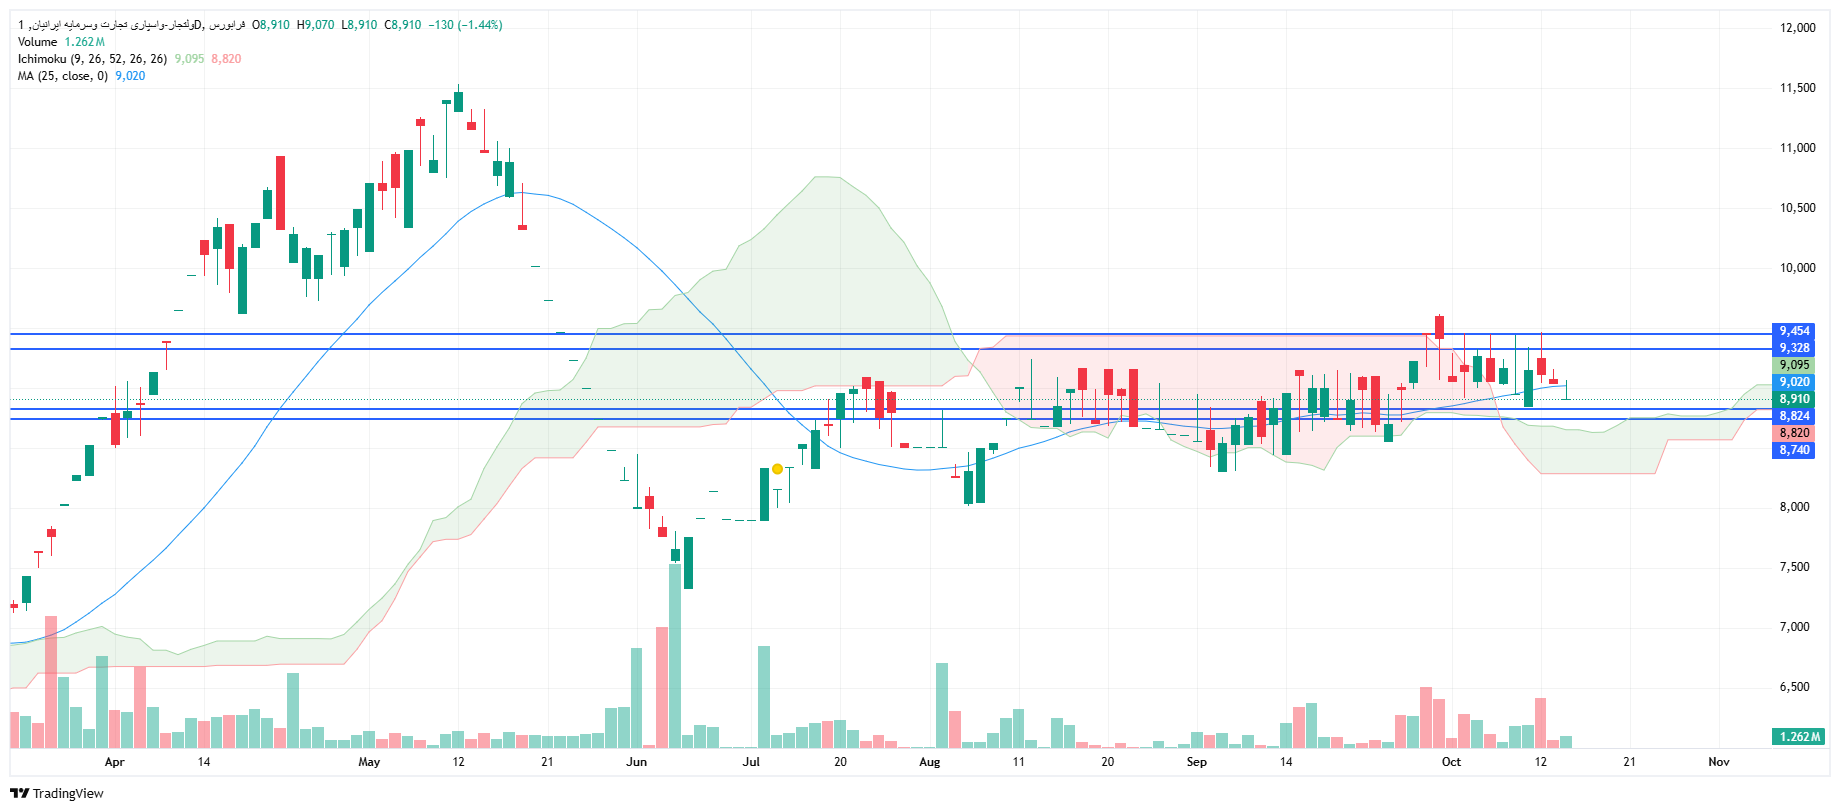The width and height of the screenshot is (1840, 811).
Task: Click the 12,000 price scale label
Action: tap(1797, 28)
